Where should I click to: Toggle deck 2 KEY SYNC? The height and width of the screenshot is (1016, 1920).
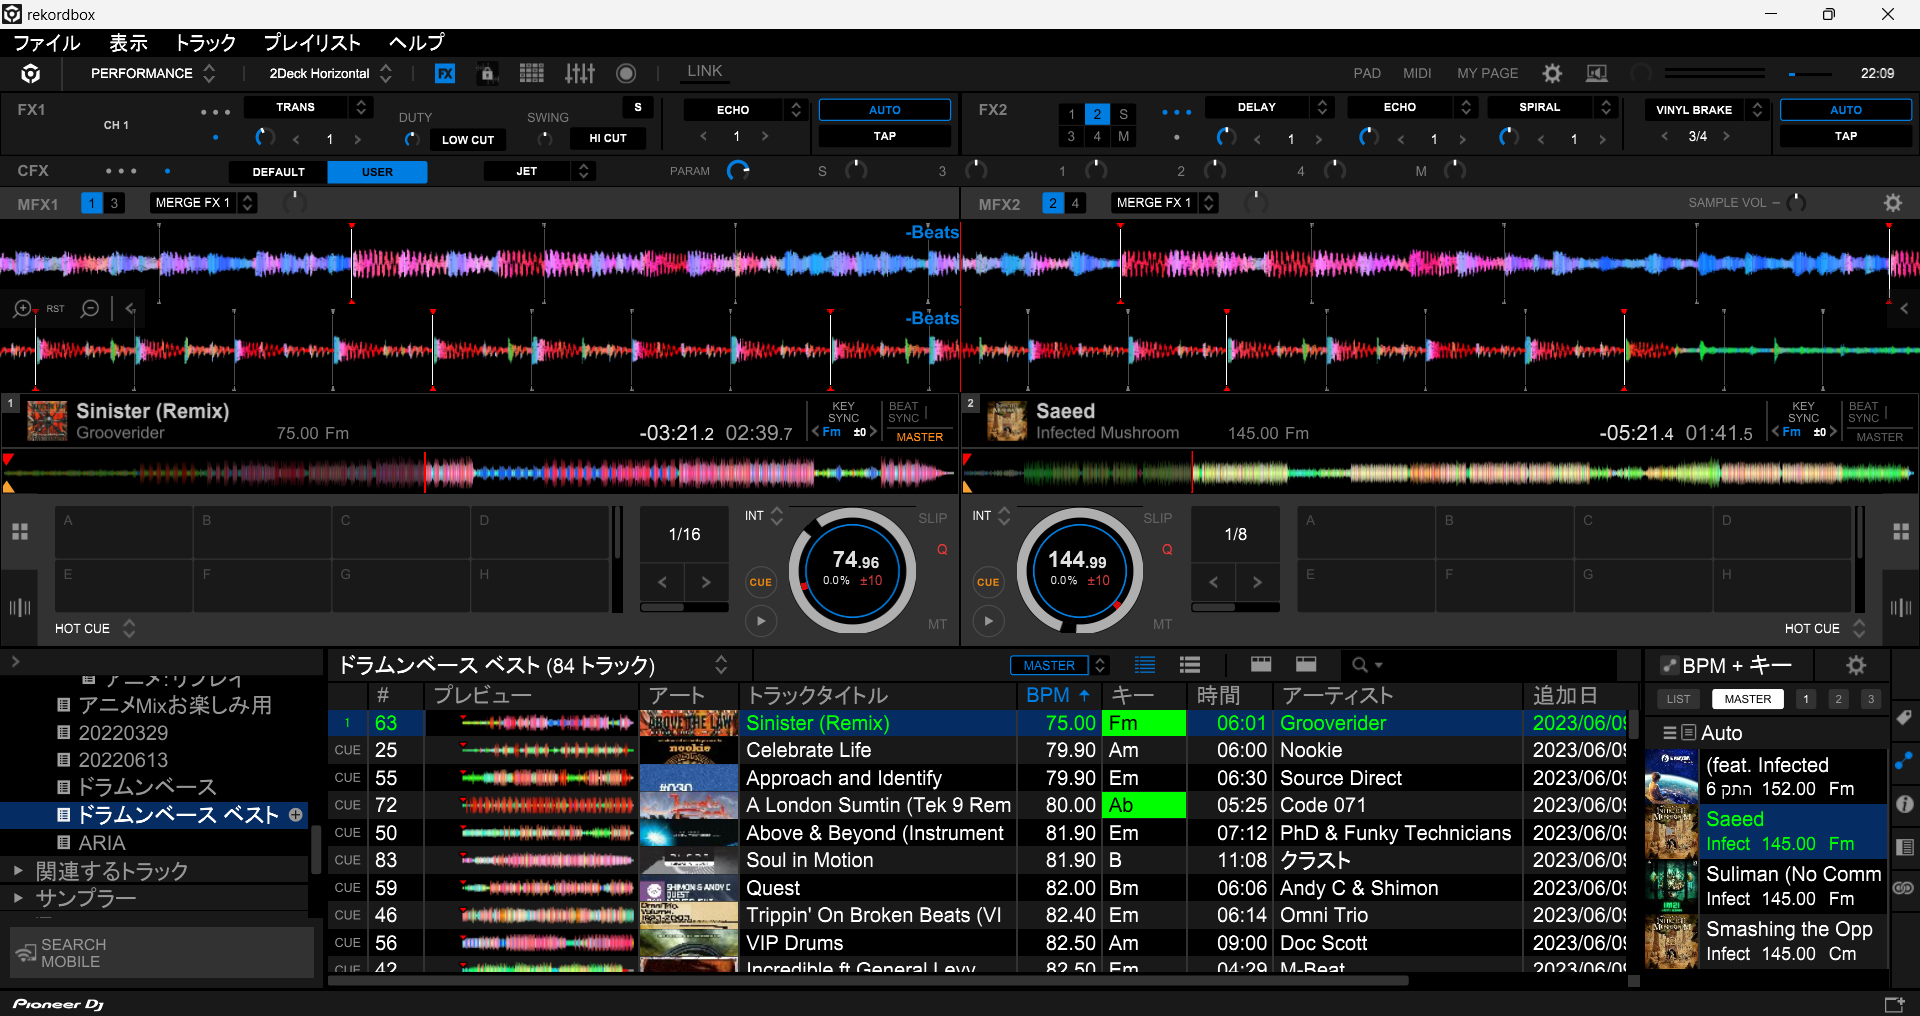pyautogui.click(x=1803, y=412)
